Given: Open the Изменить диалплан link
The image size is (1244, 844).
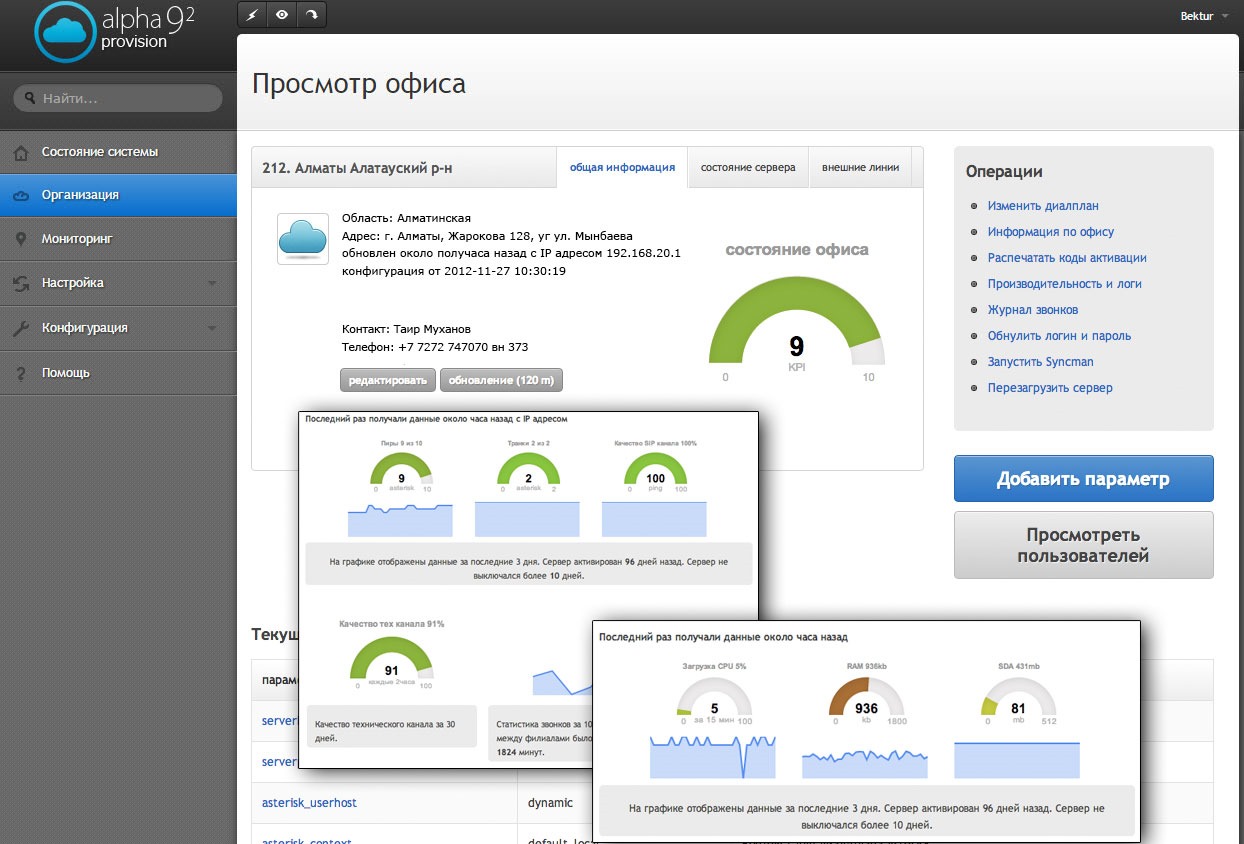Looking at the screenshot, I should coord(1043,206).
